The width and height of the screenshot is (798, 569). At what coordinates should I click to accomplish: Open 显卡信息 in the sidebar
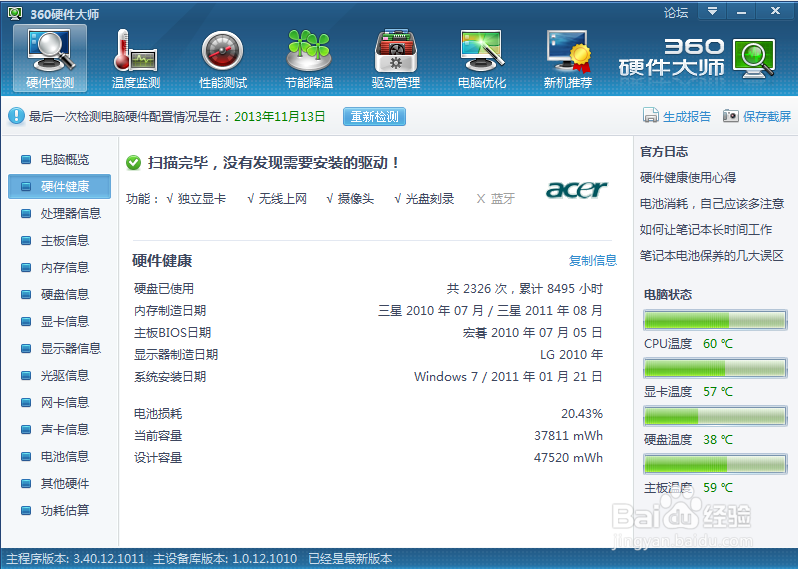[60, 321]
